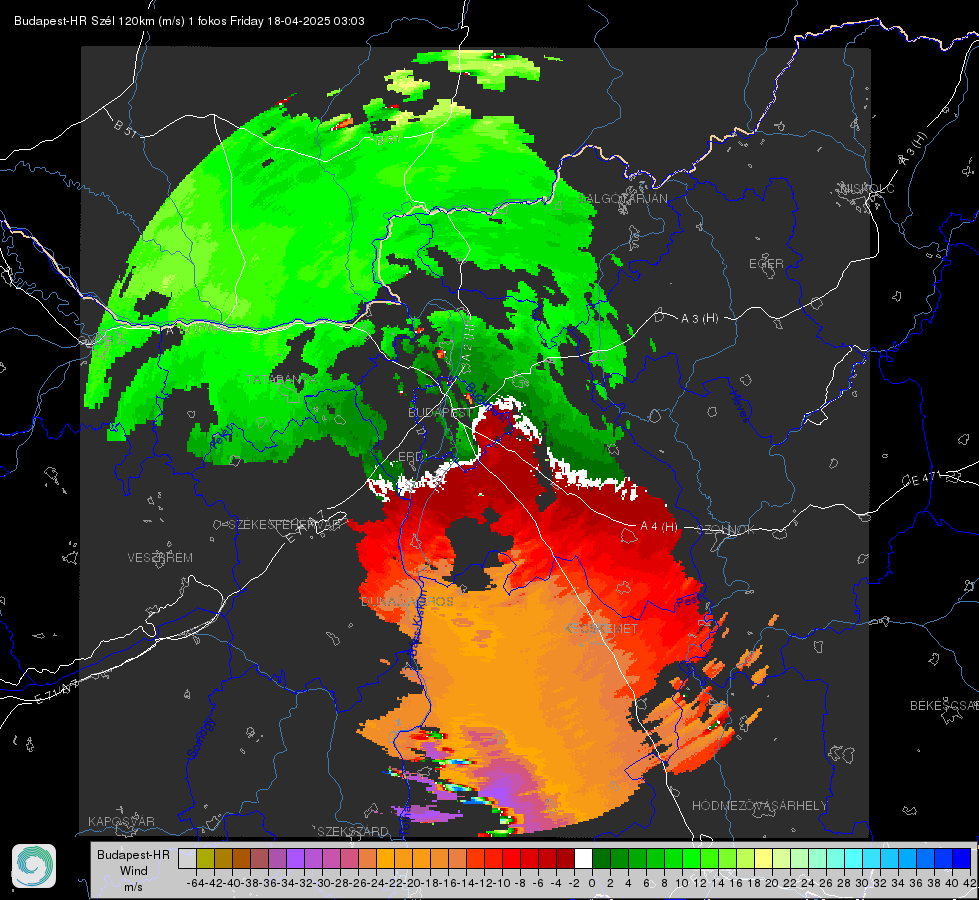Click the A 4 (H) road label

pyautogui.click(x=659, y=526)
